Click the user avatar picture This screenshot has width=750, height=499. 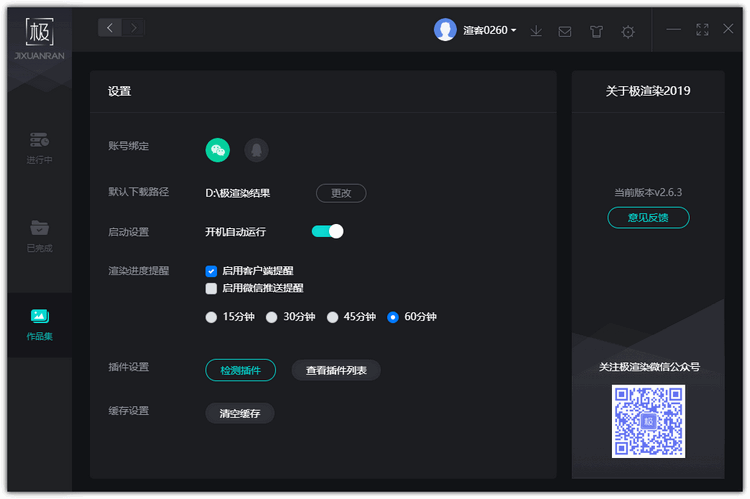pos(445,30)
